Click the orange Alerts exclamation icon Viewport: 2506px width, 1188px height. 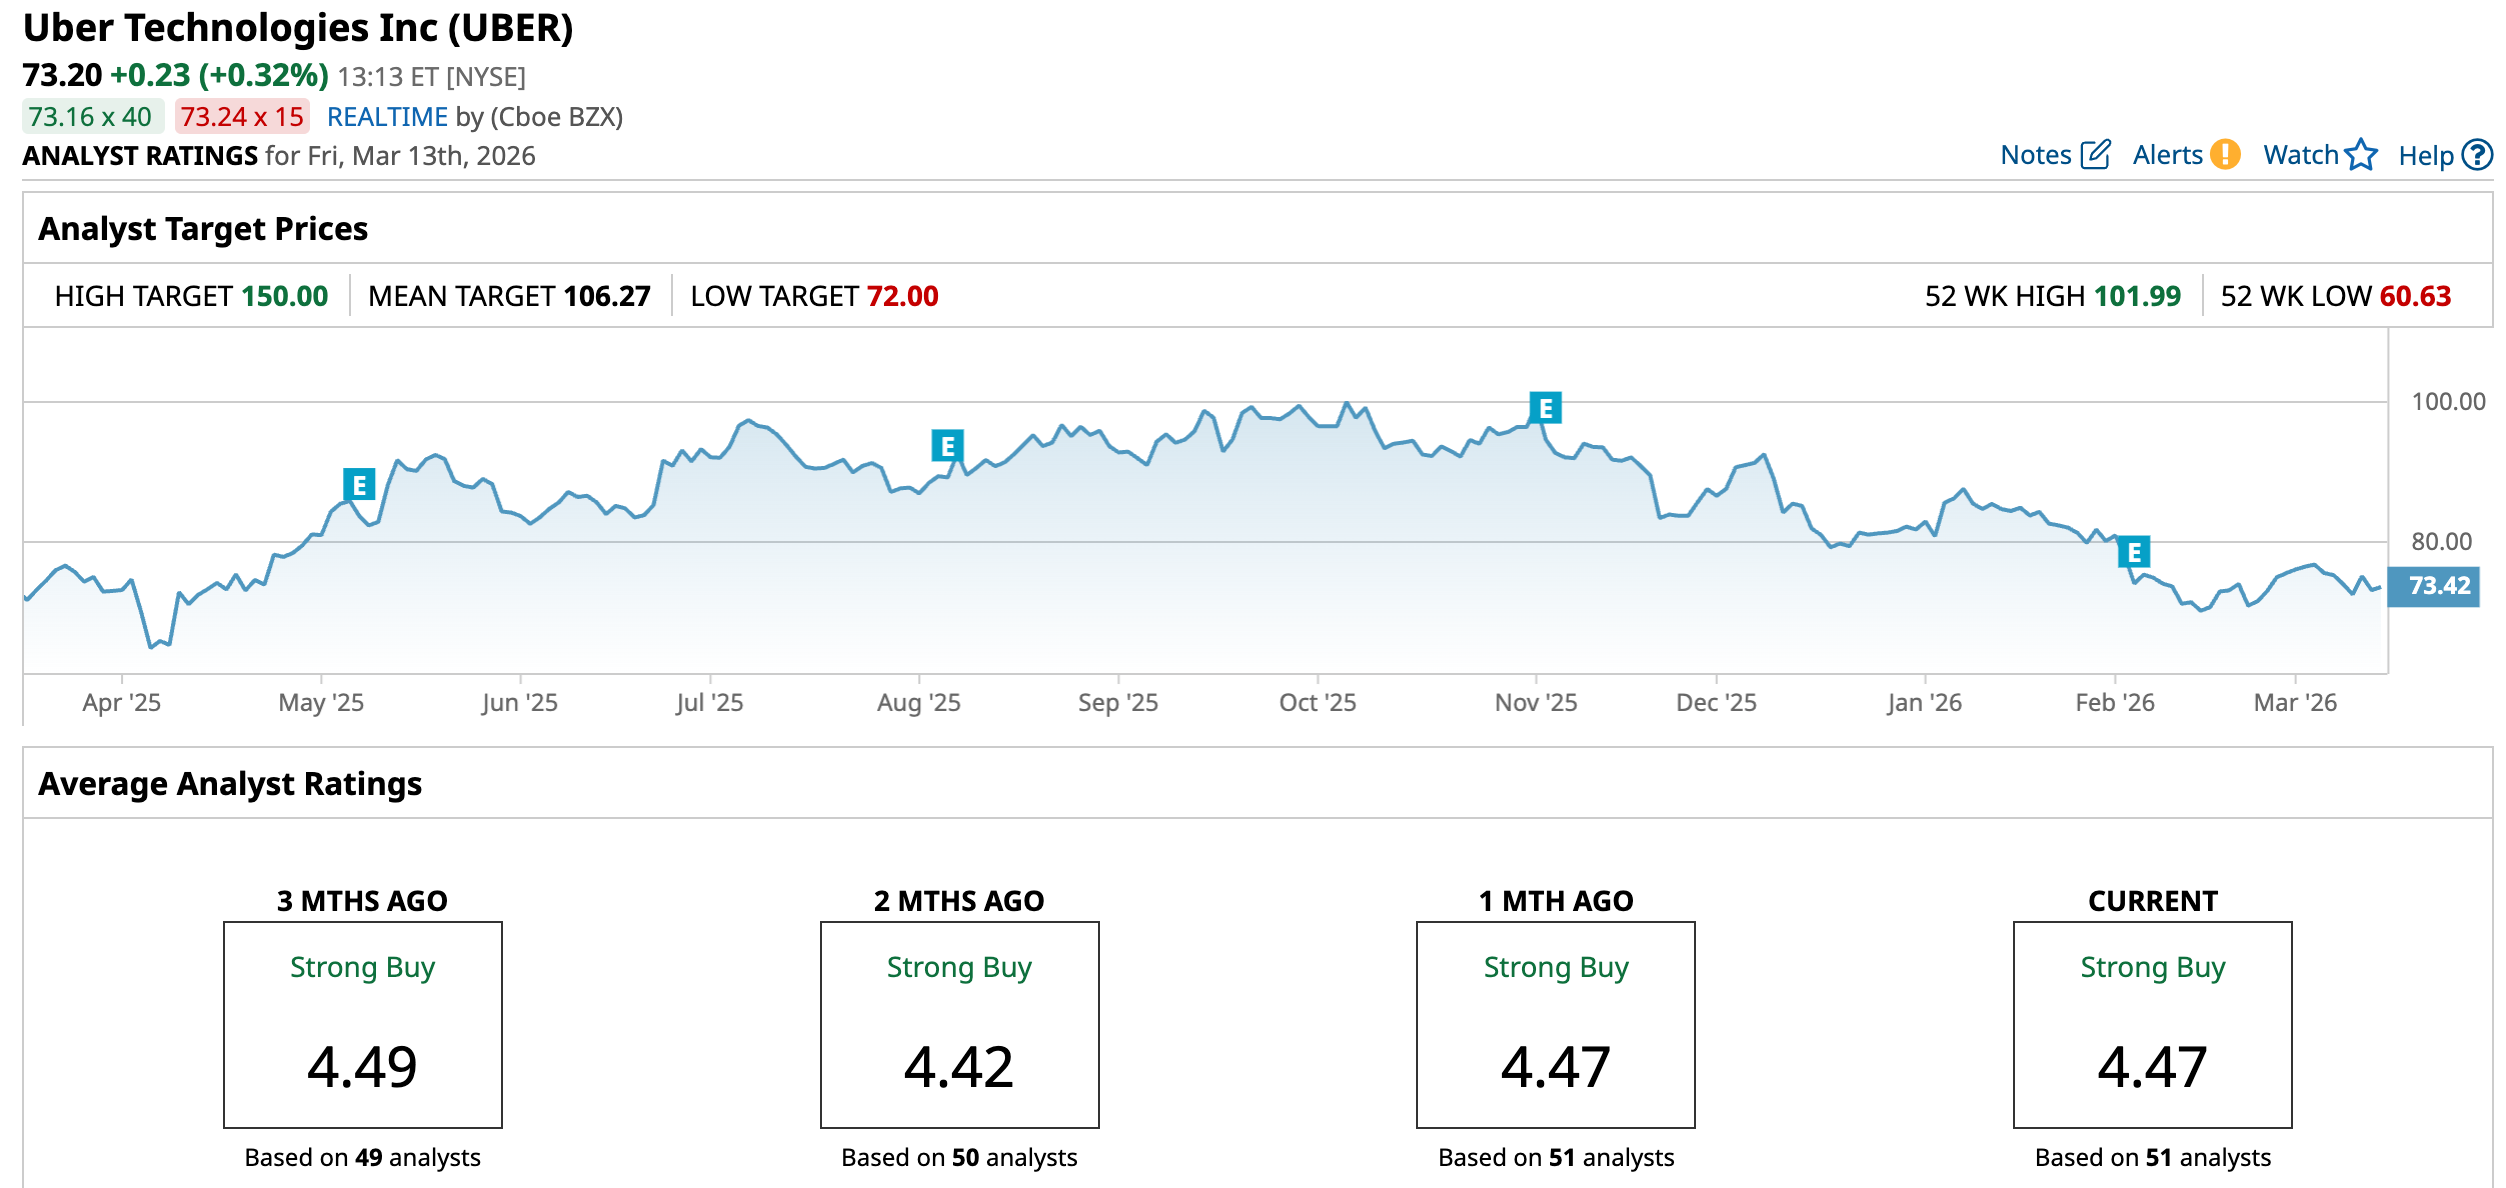click(x=2225, y=155)
